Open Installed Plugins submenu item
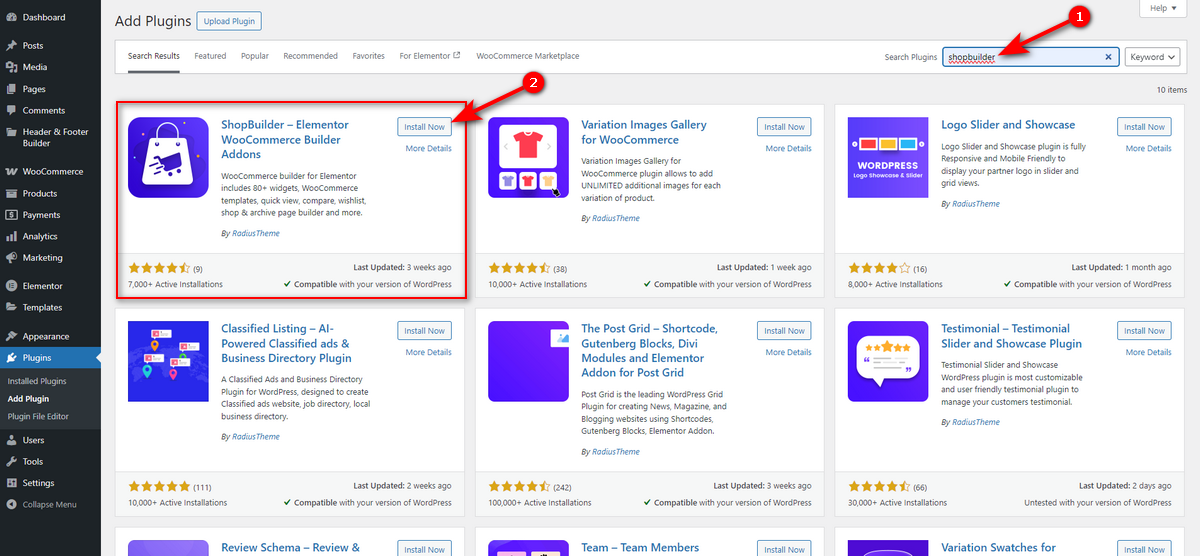Screen dimensions: 1200x556 [37, 381]
